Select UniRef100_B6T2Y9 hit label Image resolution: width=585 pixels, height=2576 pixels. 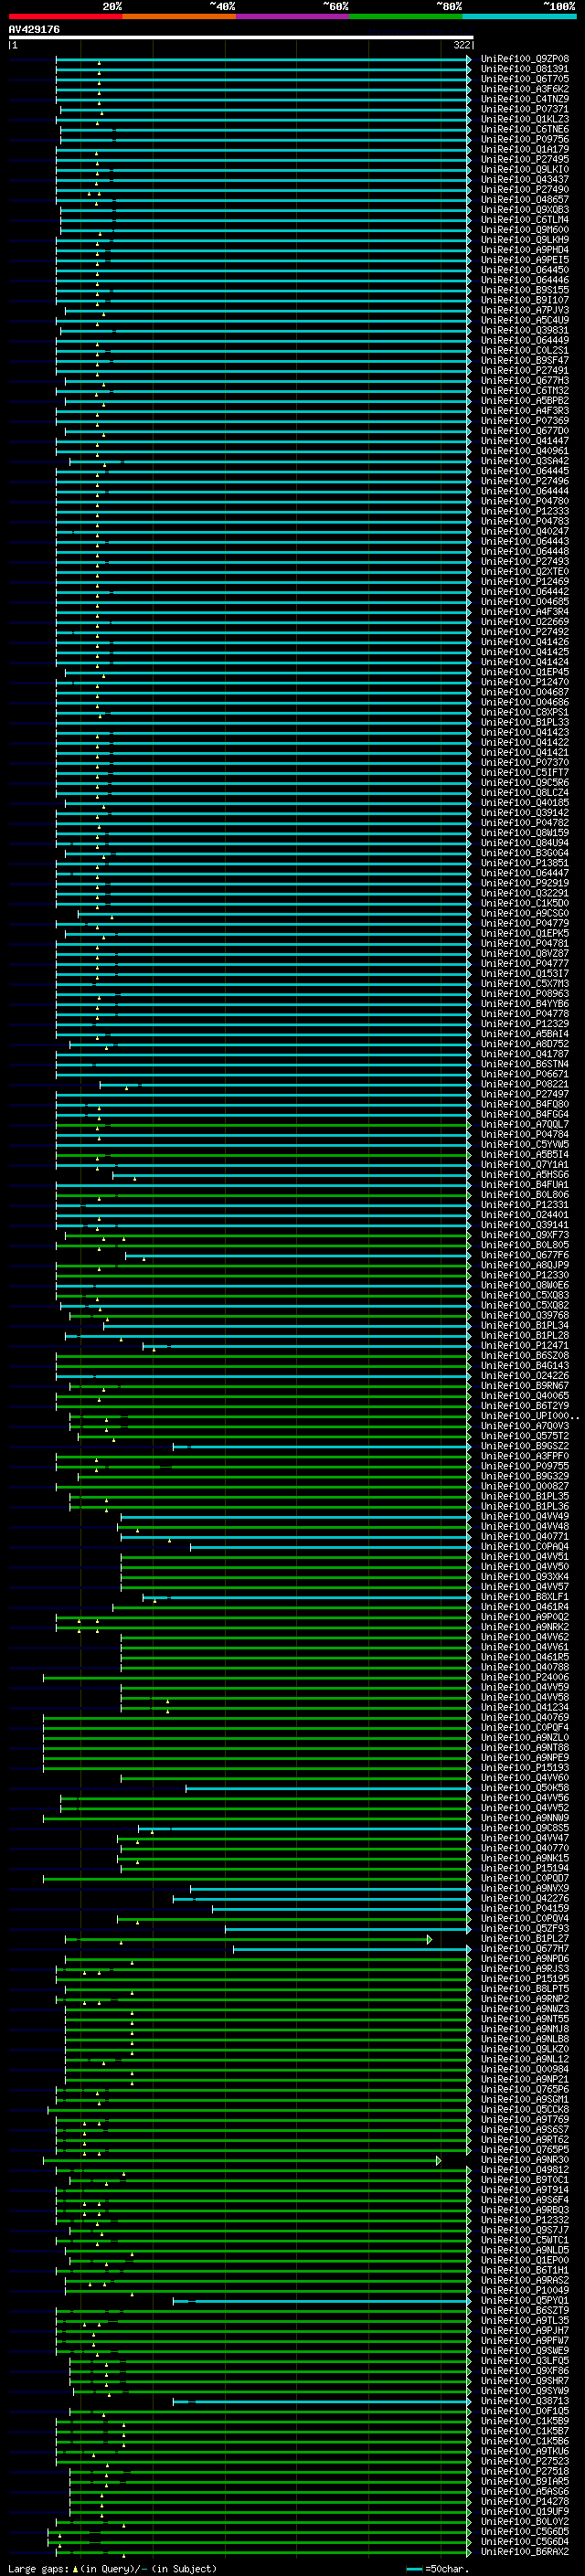pyautogui.click(x=524, y=1406)
